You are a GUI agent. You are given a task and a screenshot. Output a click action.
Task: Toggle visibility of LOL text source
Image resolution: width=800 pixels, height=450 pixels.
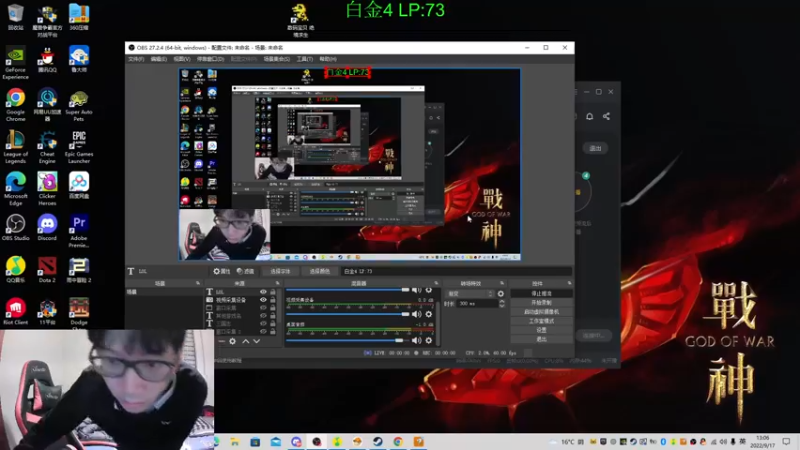tap(263, 292)
